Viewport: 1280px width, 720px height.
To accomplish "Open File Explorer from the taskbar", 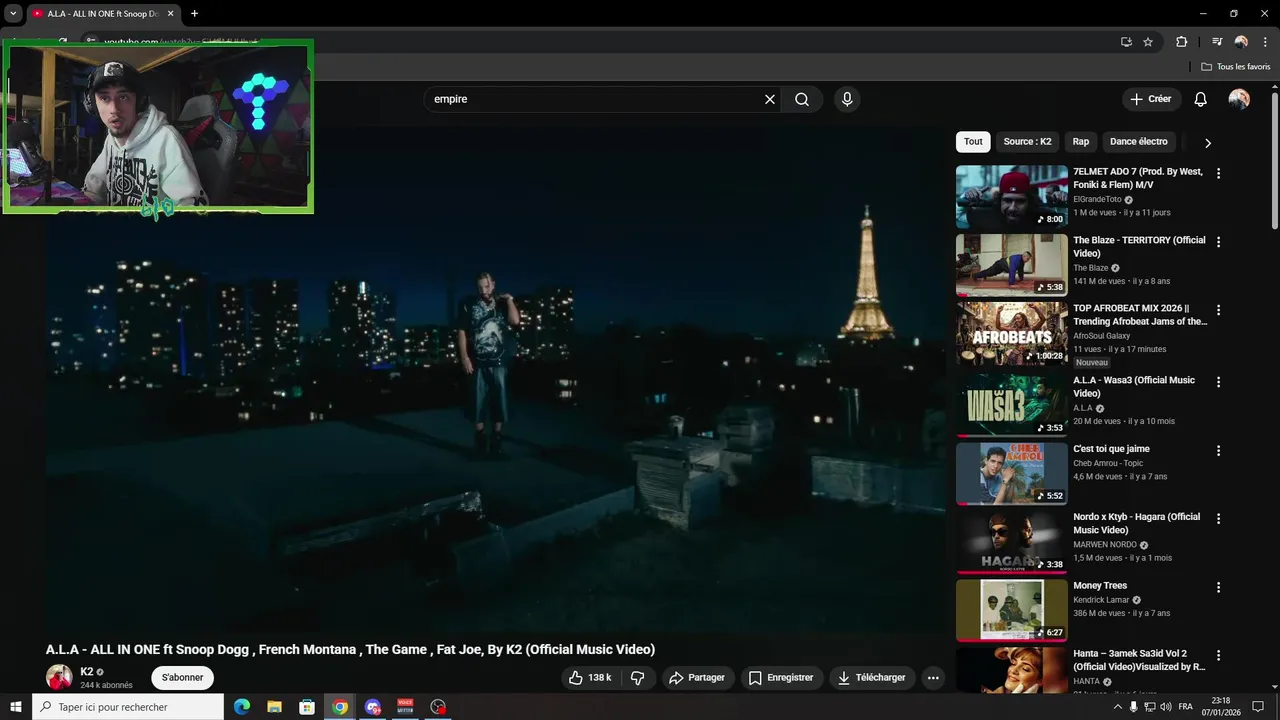I will (x=274, y=707).
